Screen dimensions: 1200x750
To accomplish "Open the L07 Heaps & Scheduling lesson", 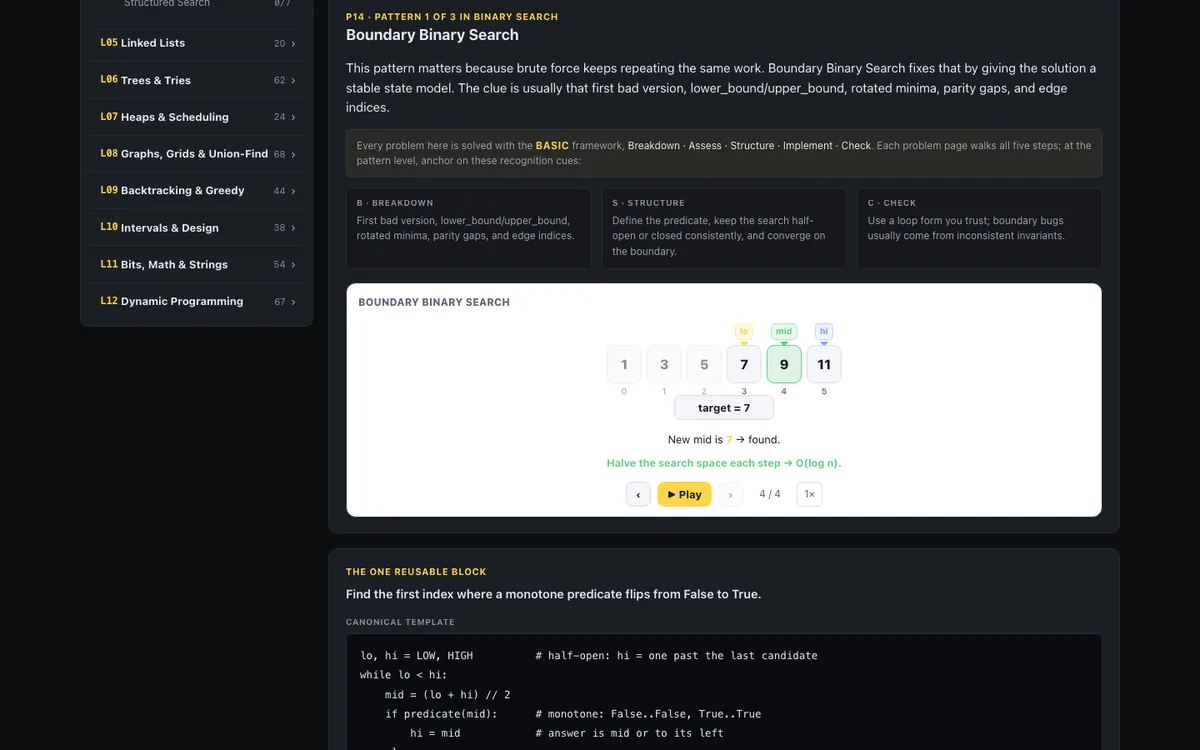I will (x=197, y=117).
